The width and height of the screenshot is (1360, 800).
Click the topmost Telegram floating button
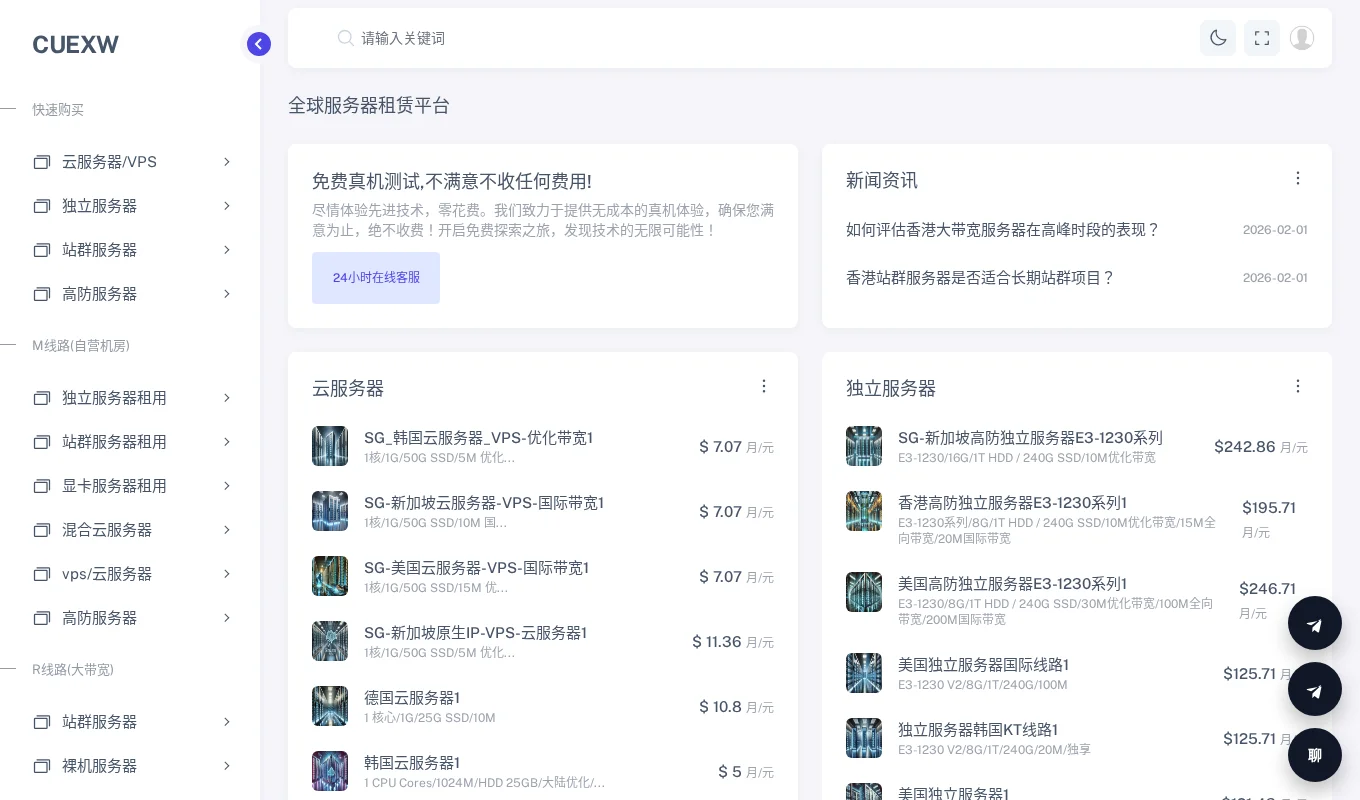click(x=1315, y=624)
